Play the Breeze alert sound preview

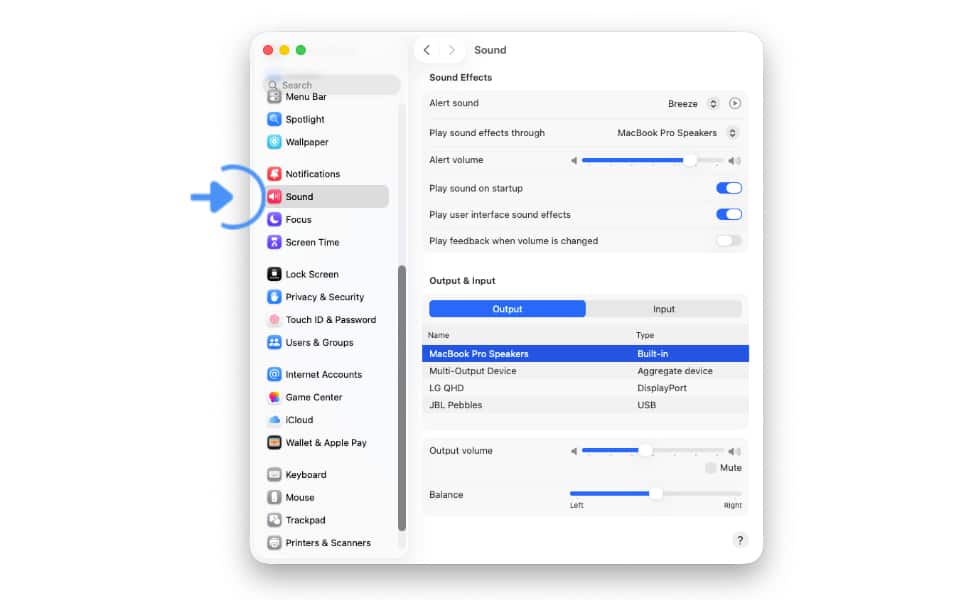735,103
